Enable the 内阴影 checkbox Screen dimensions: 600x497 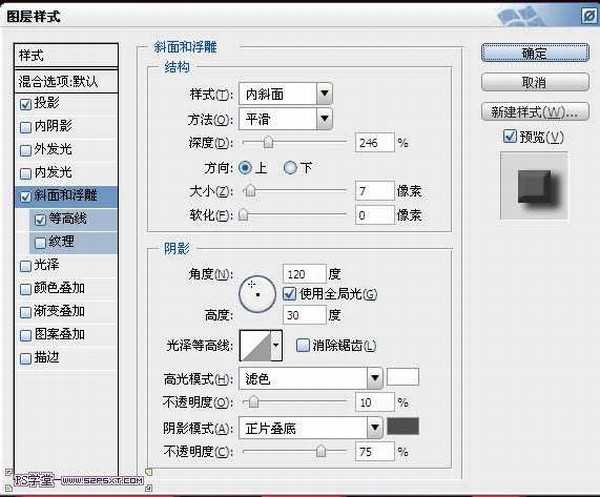(25, 126)
